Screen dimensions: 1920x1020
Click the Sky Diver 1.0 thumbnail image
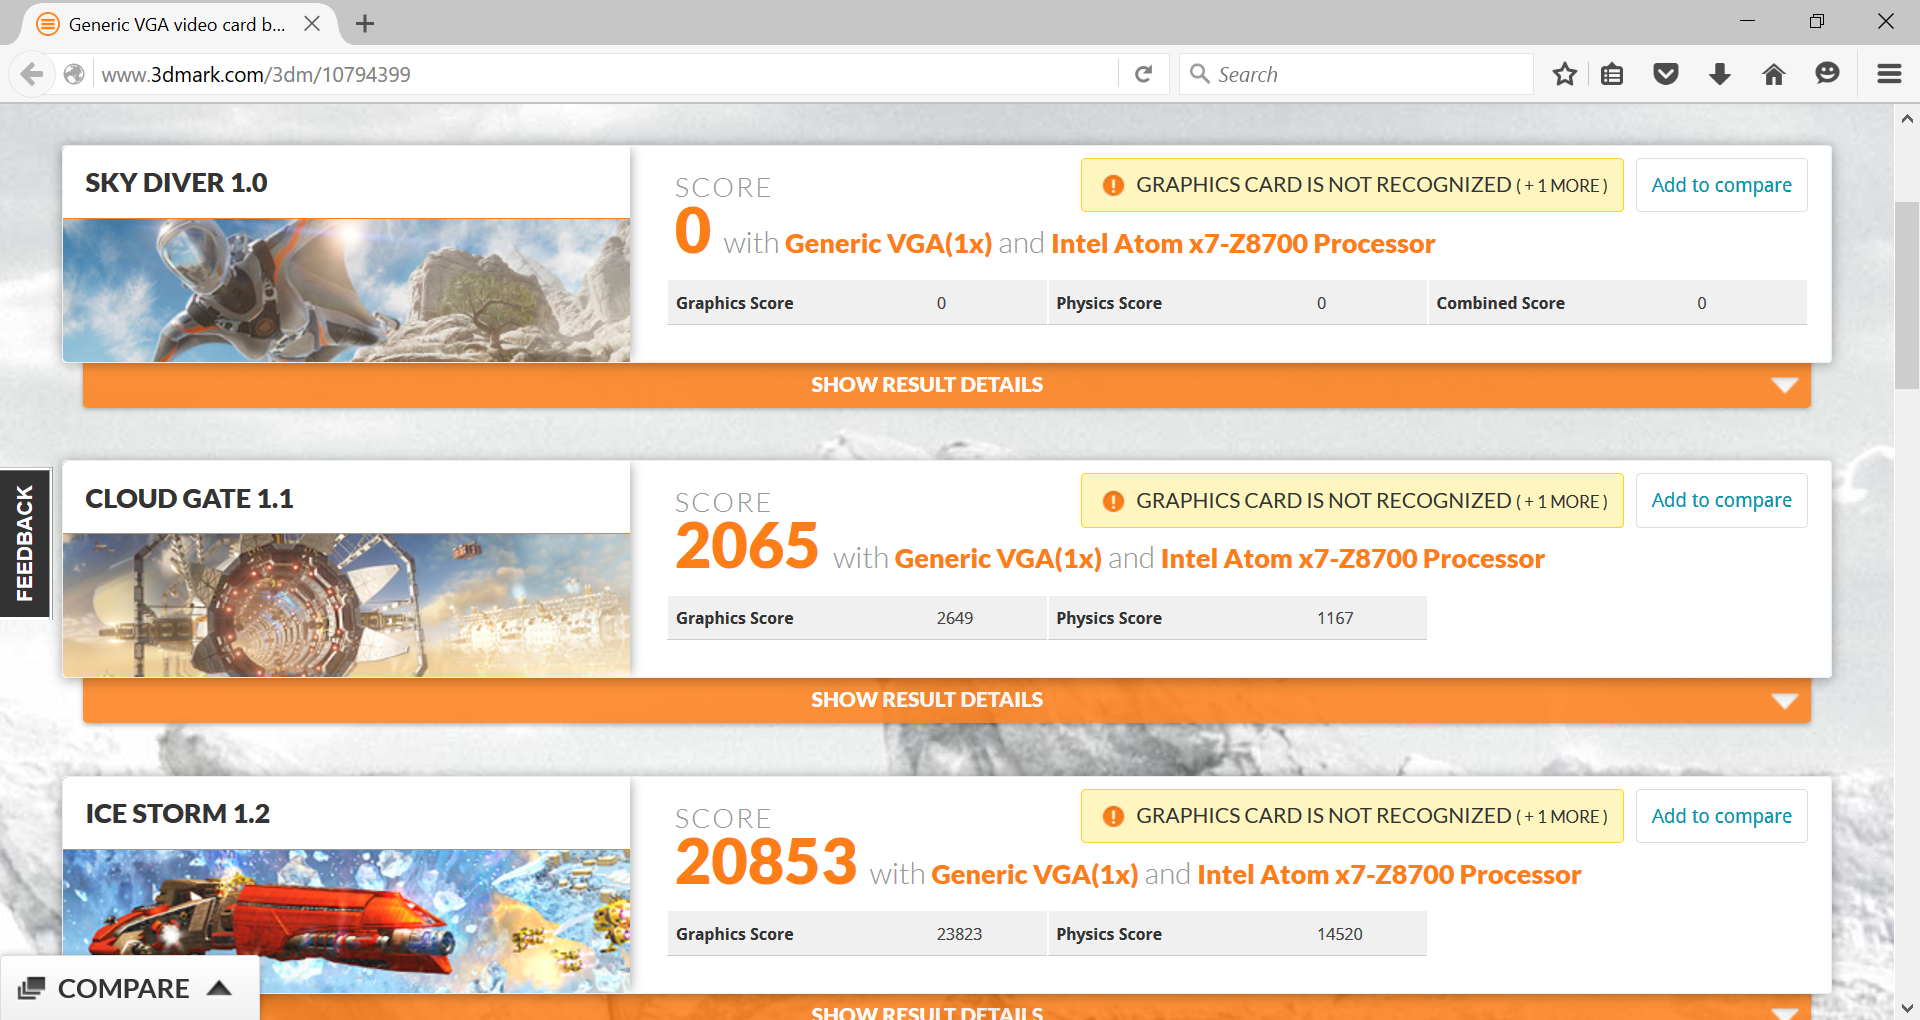click(x=346, y=290)
